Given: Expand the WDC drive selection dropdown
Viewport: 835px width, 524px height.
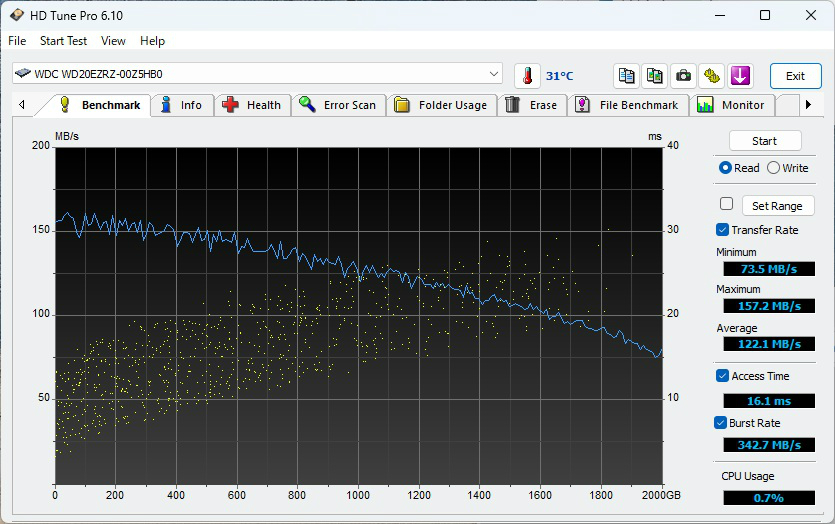Looking at the screenshot, I should 494,74.
